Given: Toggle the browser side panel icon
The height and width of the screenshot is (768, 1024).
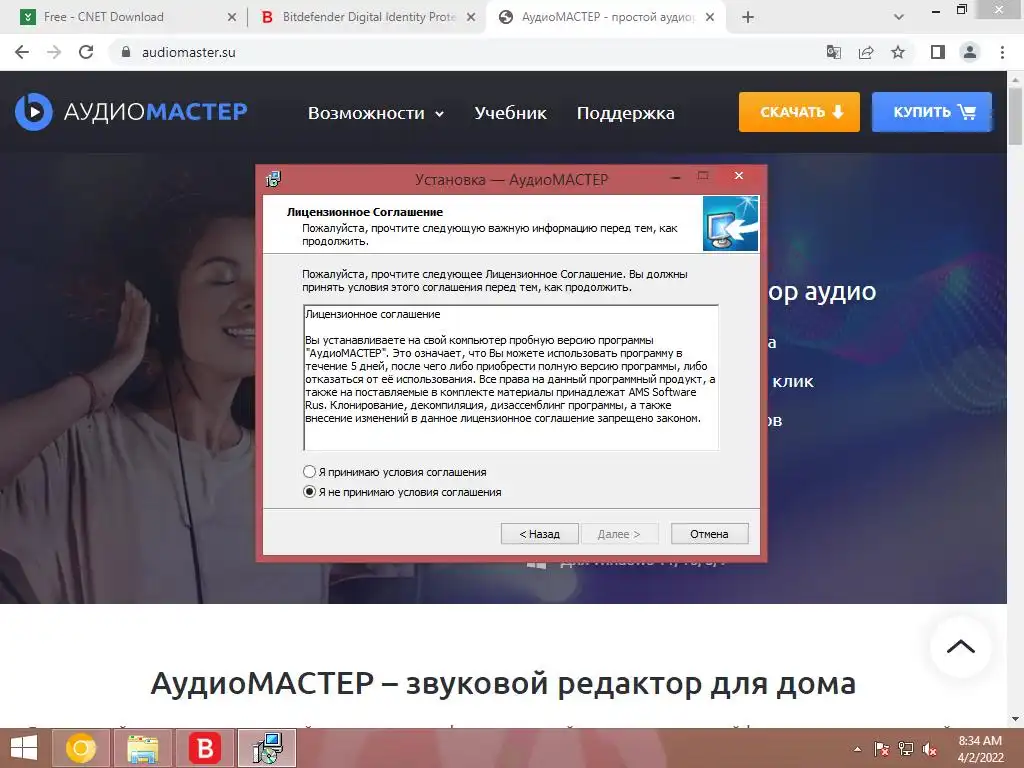Looking at the screenshot, I should (938, 52).
